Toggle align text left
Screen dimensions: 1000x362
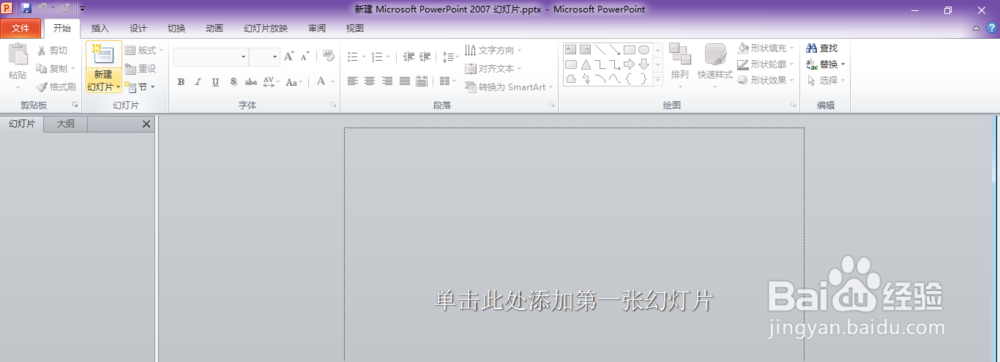pyautogui.click(x=353, y=82)
